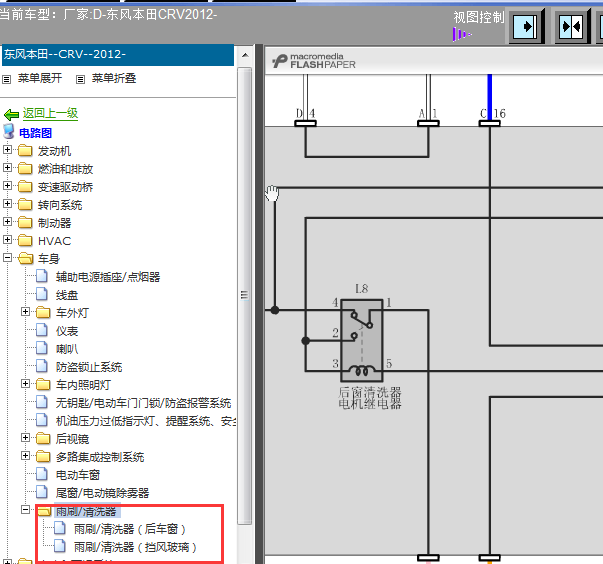Expand the HVAC folder
603x564 pixels.
click(x=7, y=240)
